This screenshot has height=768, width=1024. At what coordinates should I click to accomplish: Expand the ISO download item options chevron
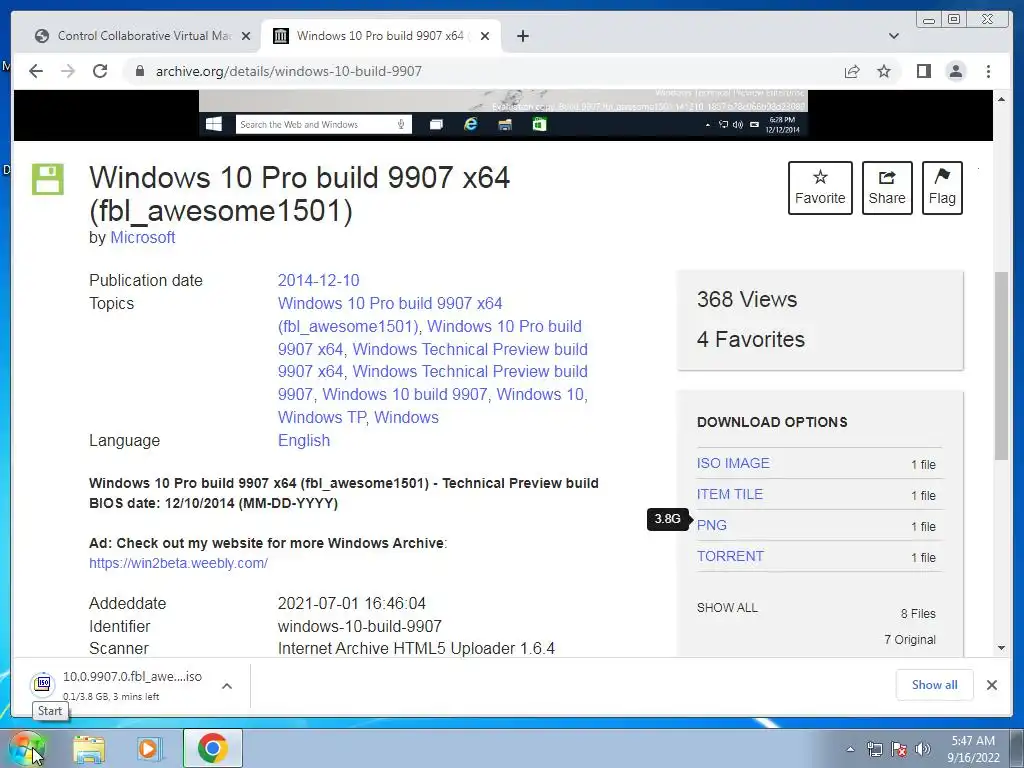227,686
